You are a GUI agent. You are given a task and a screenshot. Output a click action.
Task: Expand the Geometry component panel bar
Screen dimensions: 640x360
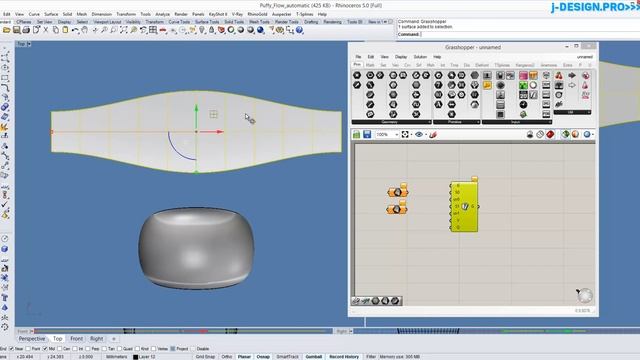coord(391,122)
